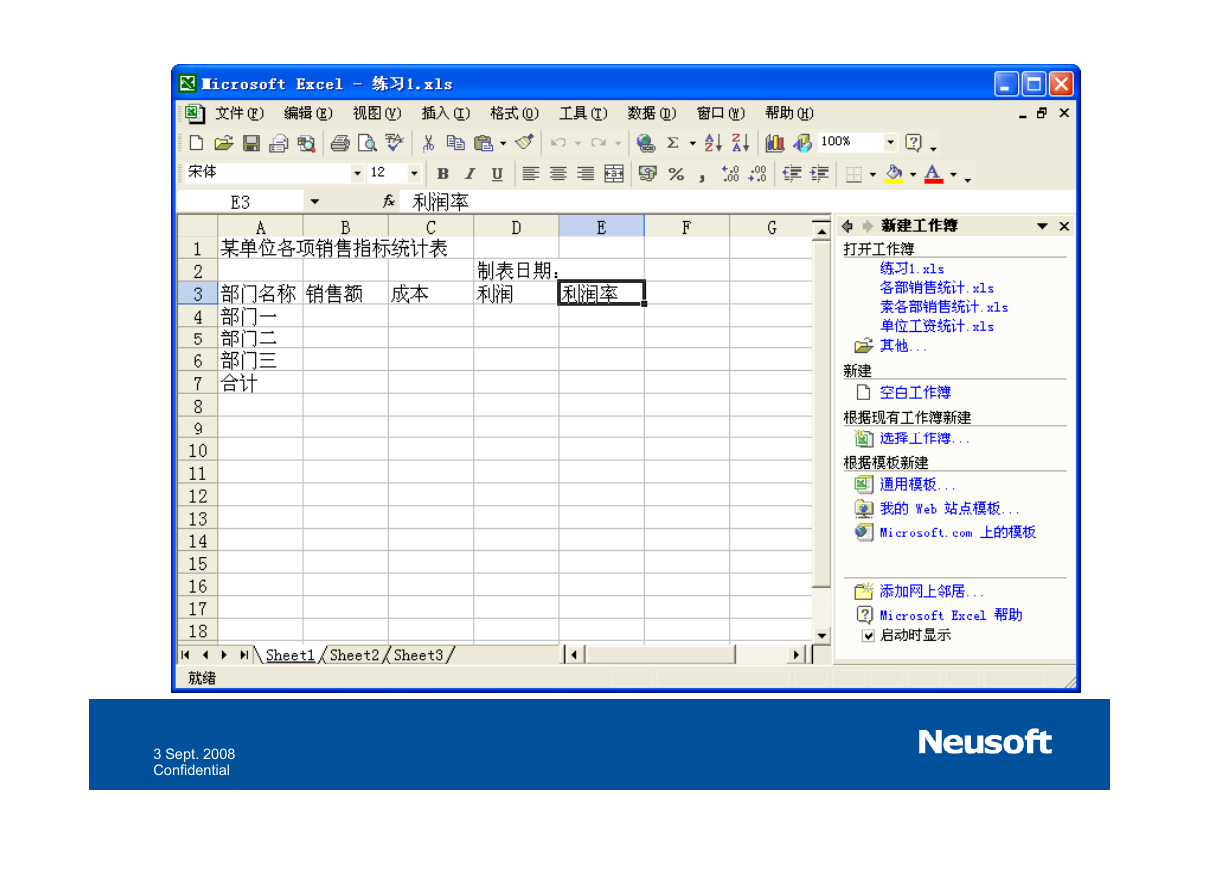Open the font name dropdown 宋体

358,173
